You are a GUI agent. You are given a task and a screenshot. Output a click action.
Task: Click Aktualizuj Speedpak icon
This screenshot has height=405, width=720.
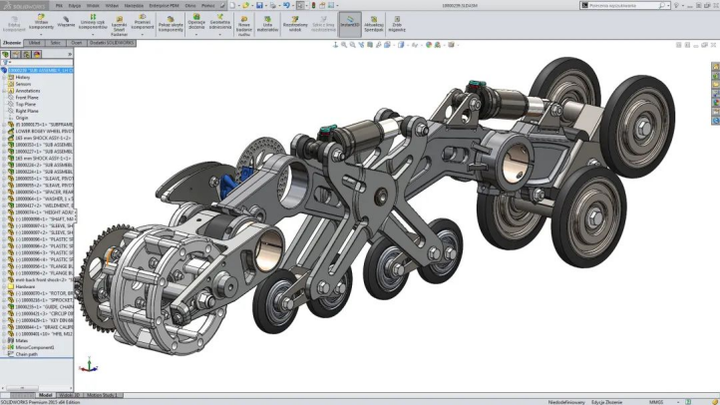(374, 19)
